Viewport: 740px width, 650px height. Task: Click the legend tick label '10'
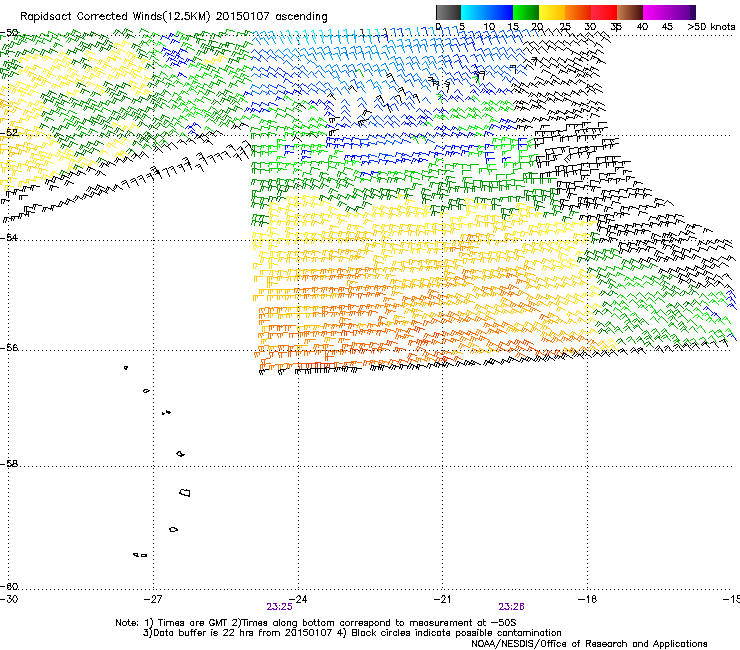[489, 26]
